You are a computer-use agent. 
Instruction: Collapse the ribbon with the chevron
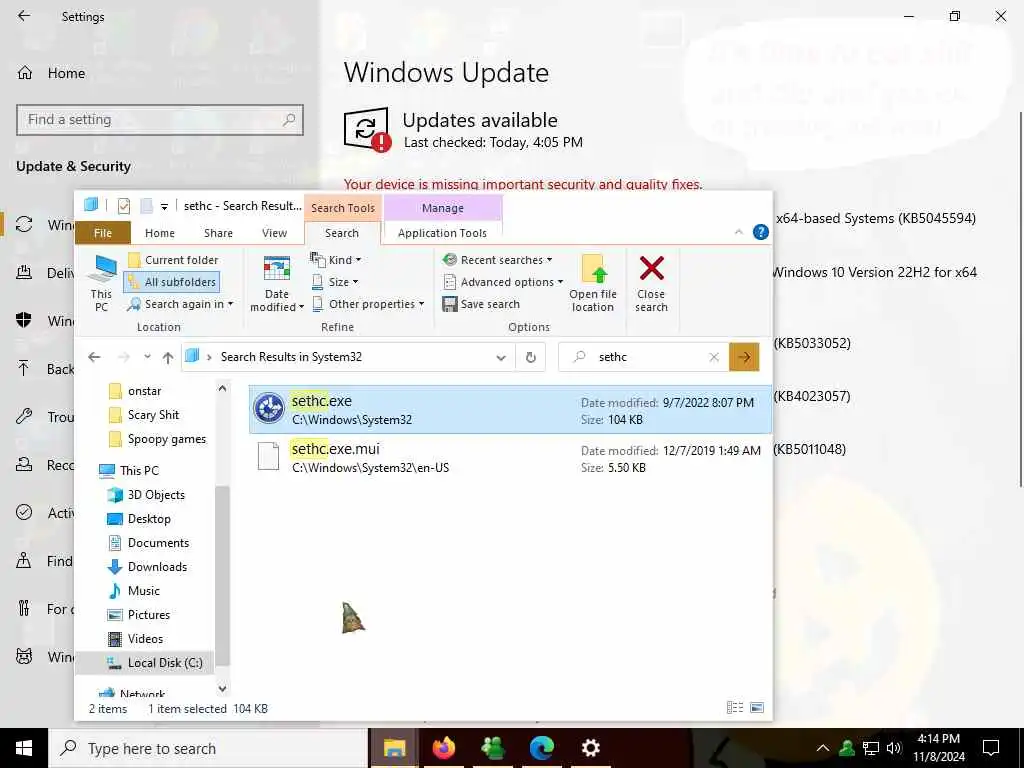pos(739,232)
